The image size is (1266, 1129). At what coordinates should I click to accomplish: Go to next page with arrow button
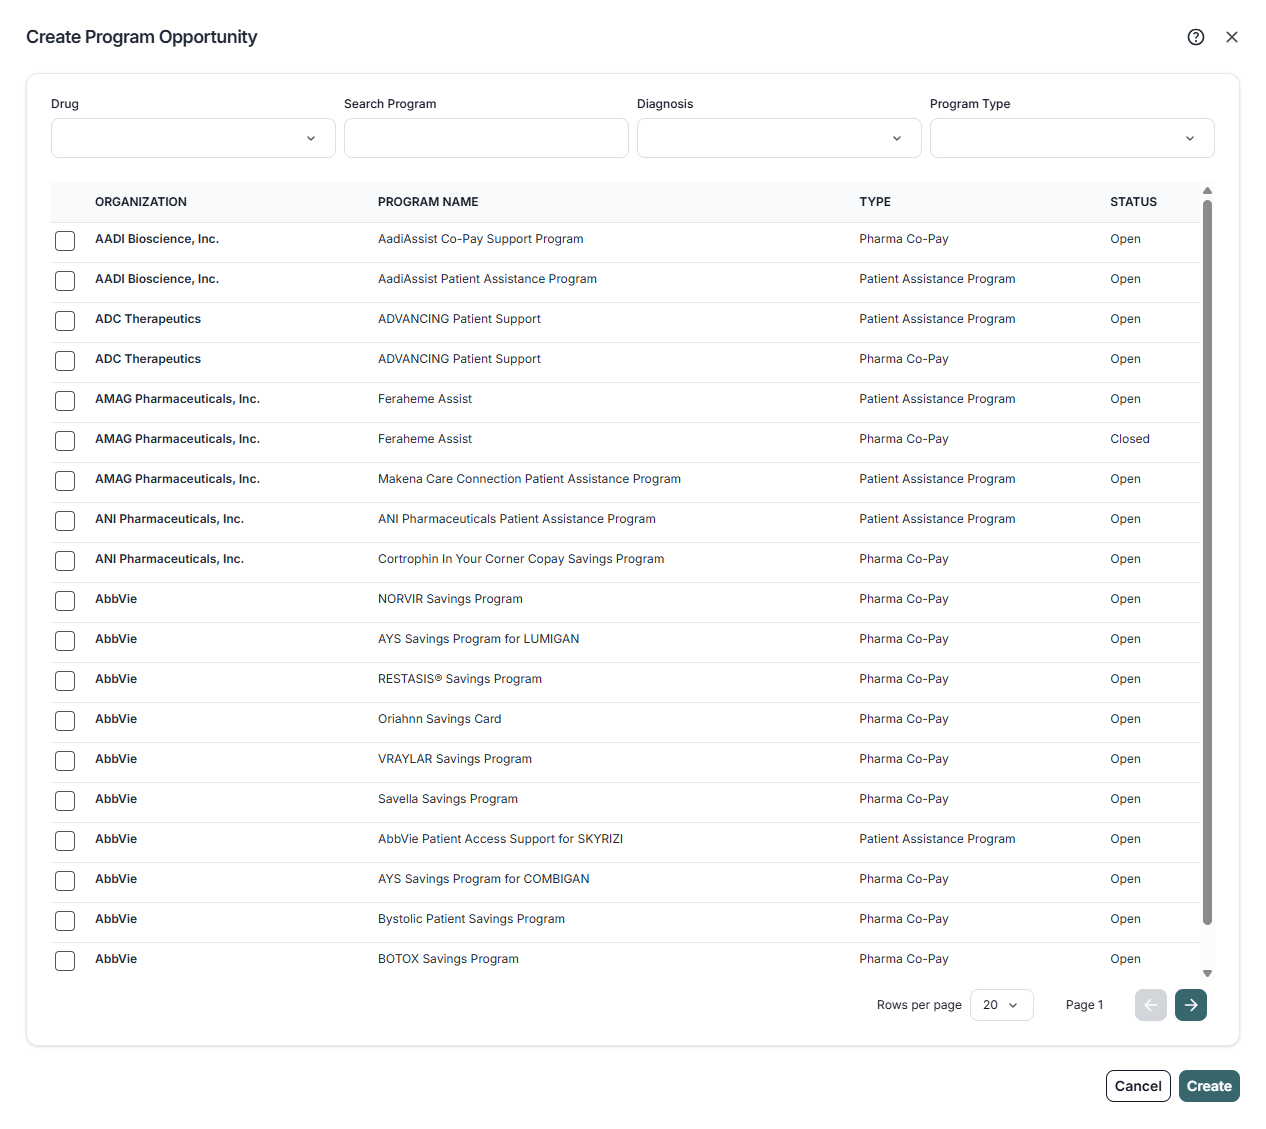[x=1190, y=1005]
